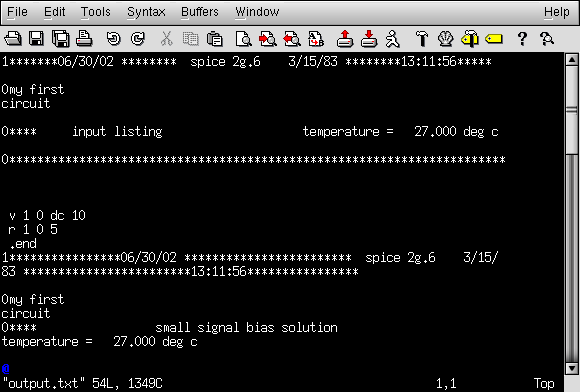580x392 pixels.
Task: Load session using up-arrow disk icon
Action: [345, 38]
